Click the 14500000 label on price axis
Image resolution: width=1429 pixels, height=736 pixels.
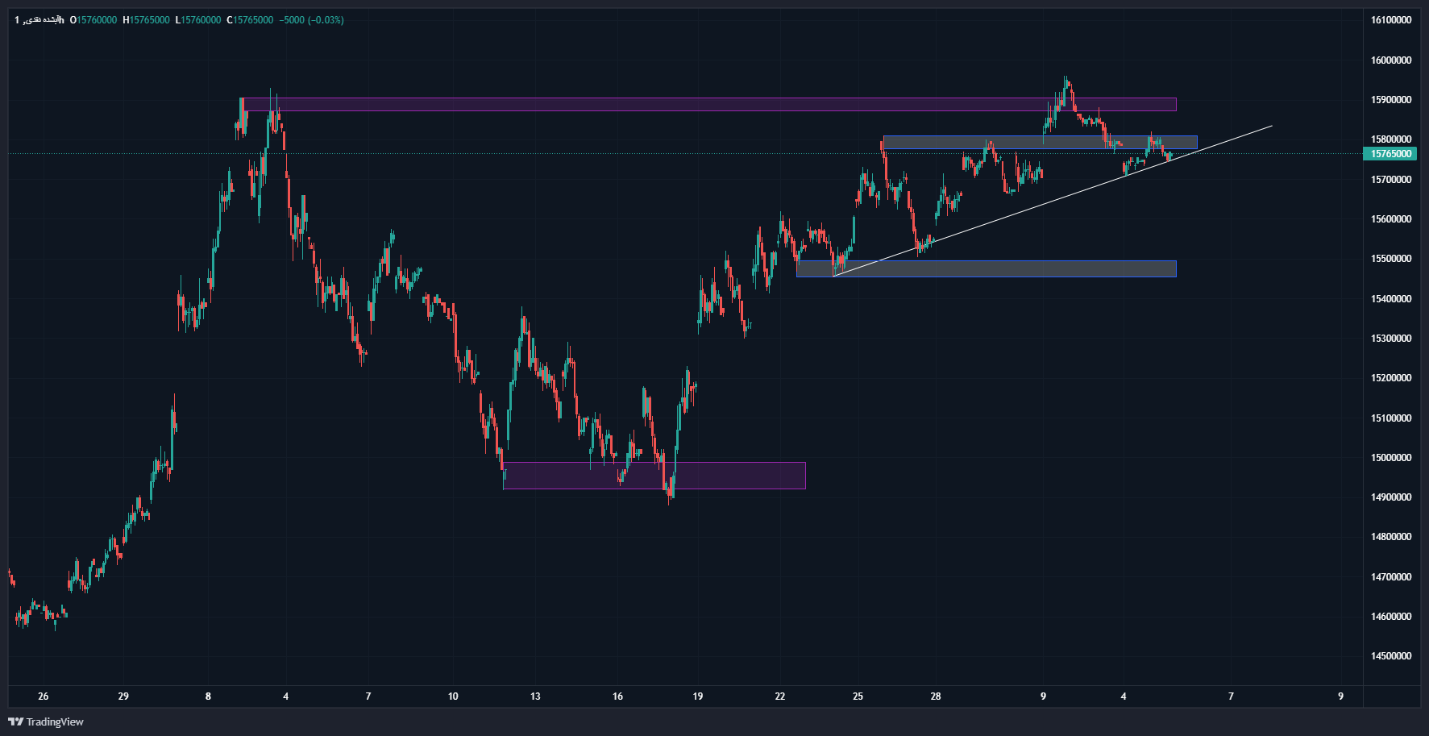tap(1391, 657)
